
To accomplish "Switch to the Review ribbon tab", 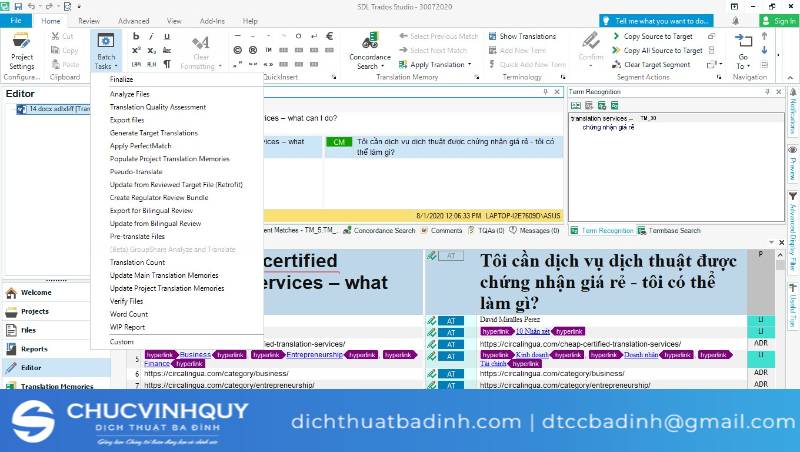I will pyautogui.click(x=89, y=21).
